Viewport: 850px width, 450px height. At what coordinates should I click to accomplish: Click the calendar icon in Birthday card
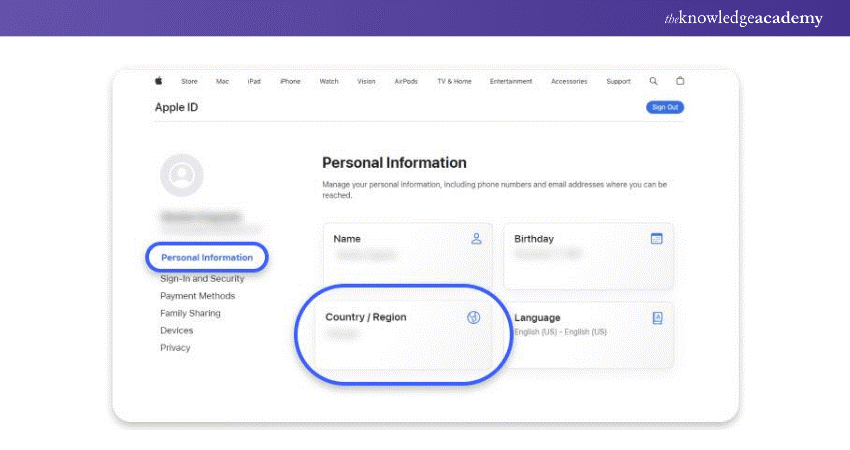coord(657,239)
